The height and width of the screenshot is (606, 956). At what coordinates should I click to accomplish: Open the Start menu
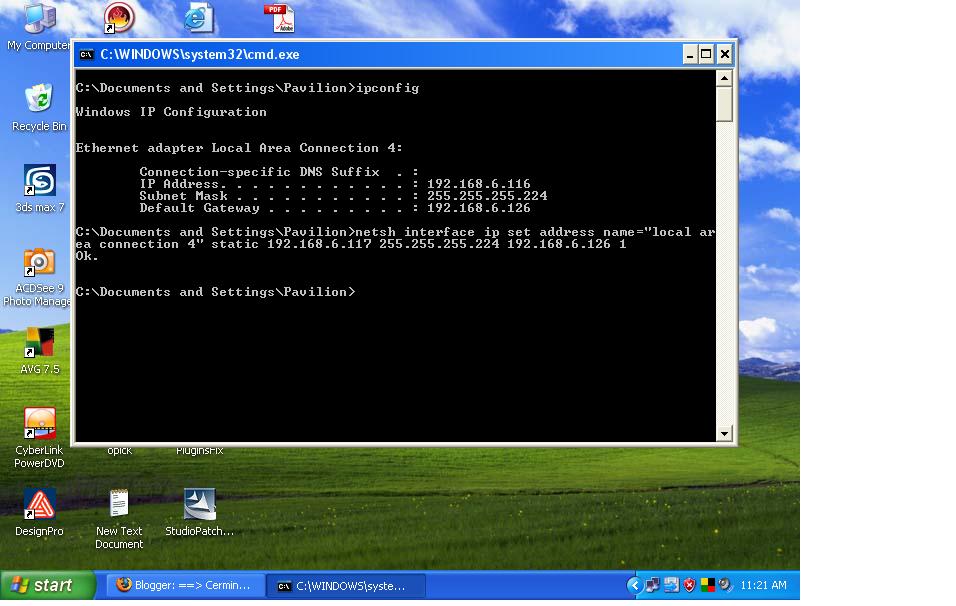click(x=48, y=585)
